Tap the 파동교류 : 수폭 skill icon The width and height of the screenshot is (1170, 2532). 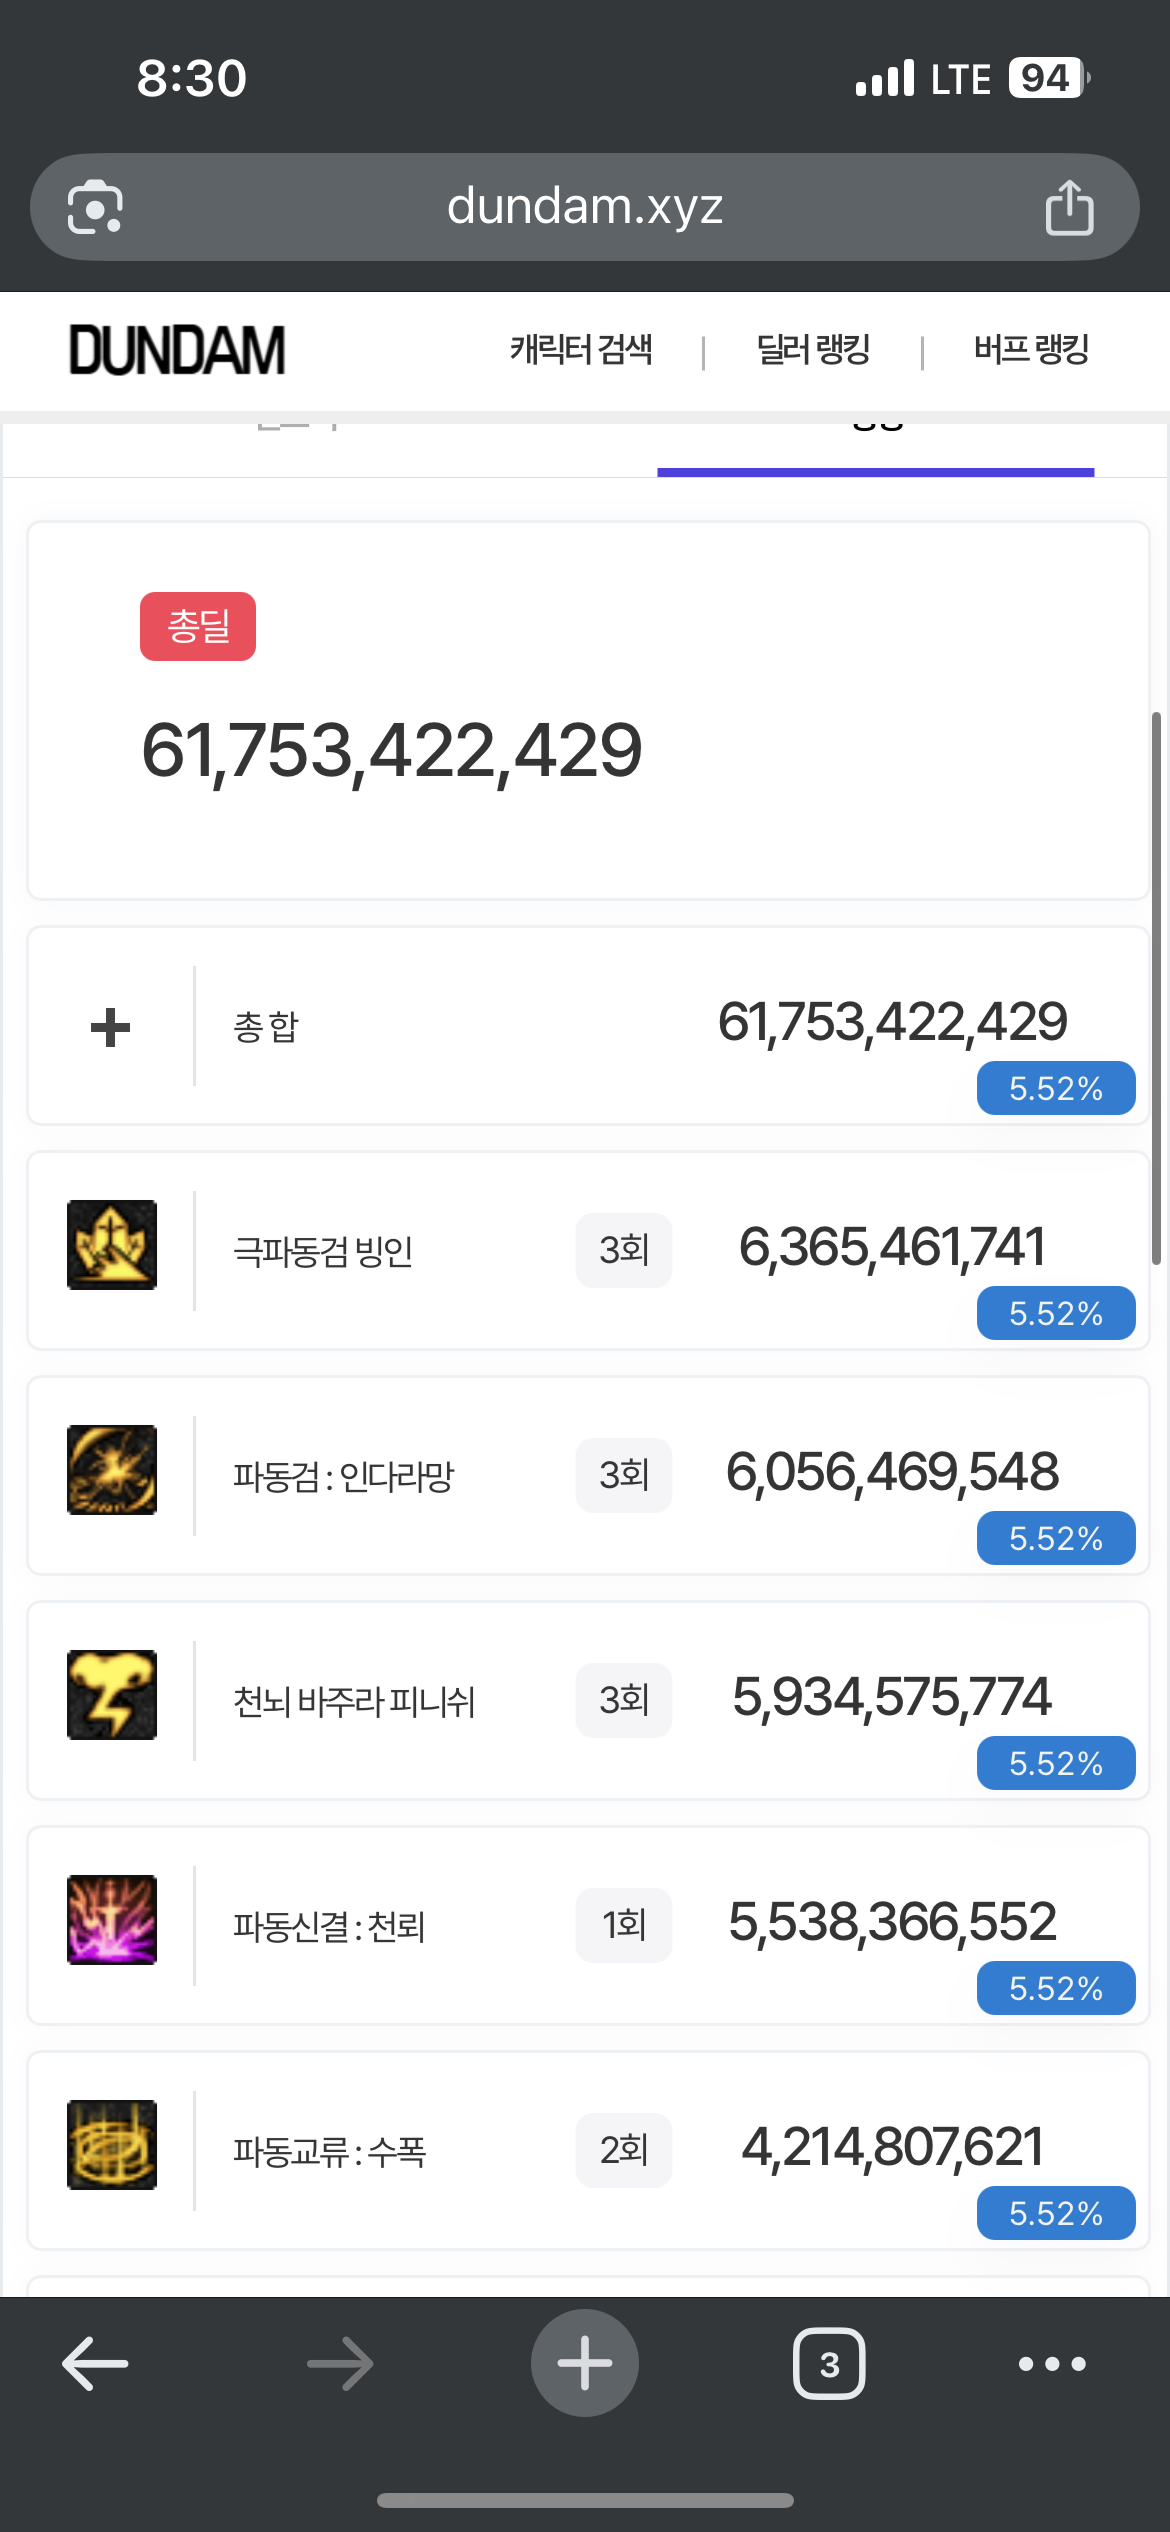(112, 2145)
